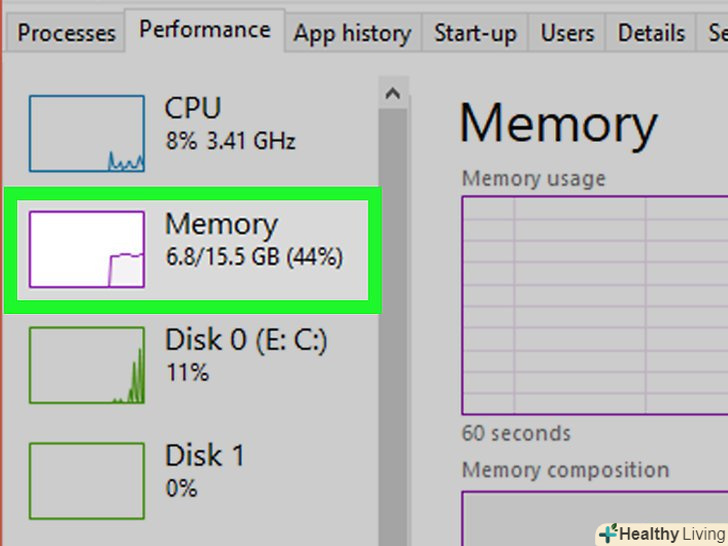Open the Disk 1 0% entry
728x546 pixels.
(x=205, y=471)
